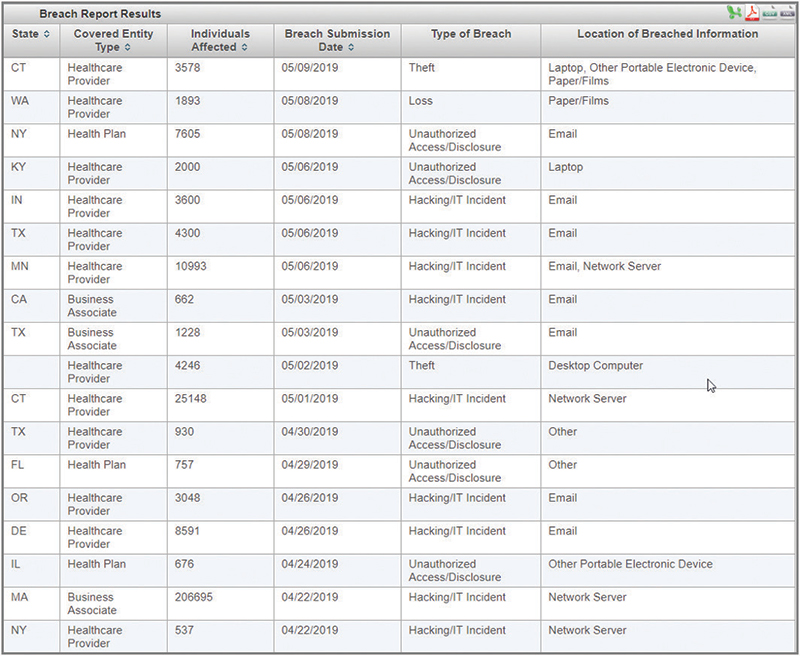Screen dimensions: 800x656
Task: Click the 05/09/2019 submission date cell
Action: tap(310, 68)
